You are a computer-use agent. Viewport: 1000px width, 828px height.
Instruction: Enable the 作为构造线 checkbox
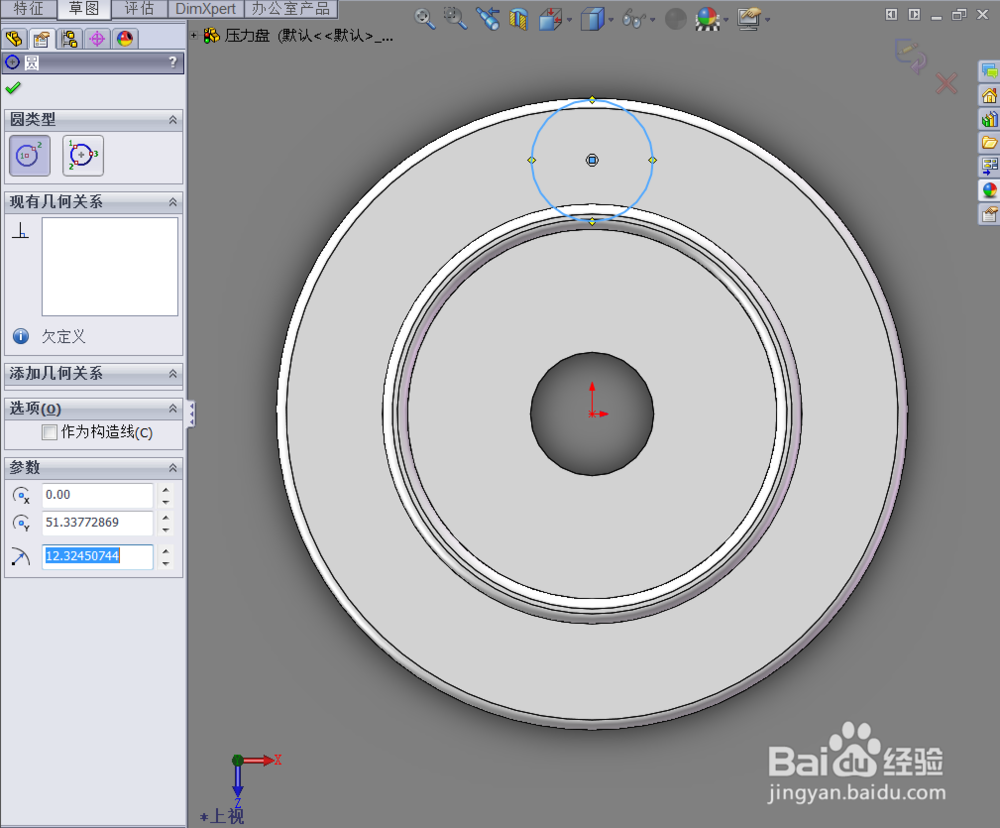(x=49, y=432)
